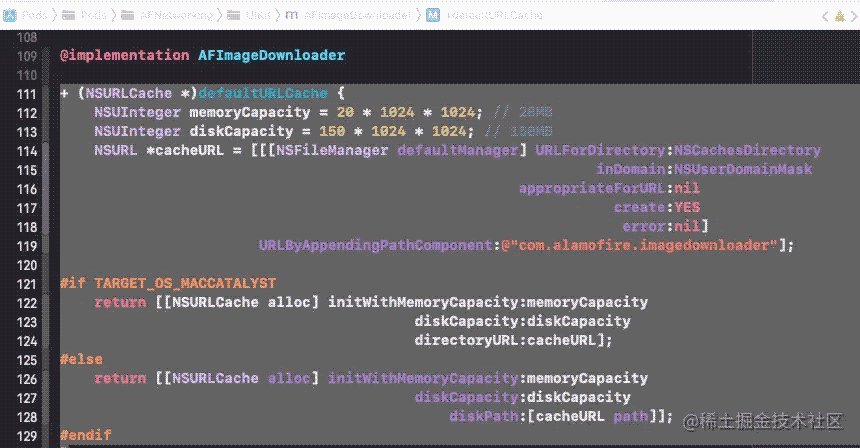Click line number 109 in gutter
The height and width of the screenshot is (448, 860).
pos(27,56)
